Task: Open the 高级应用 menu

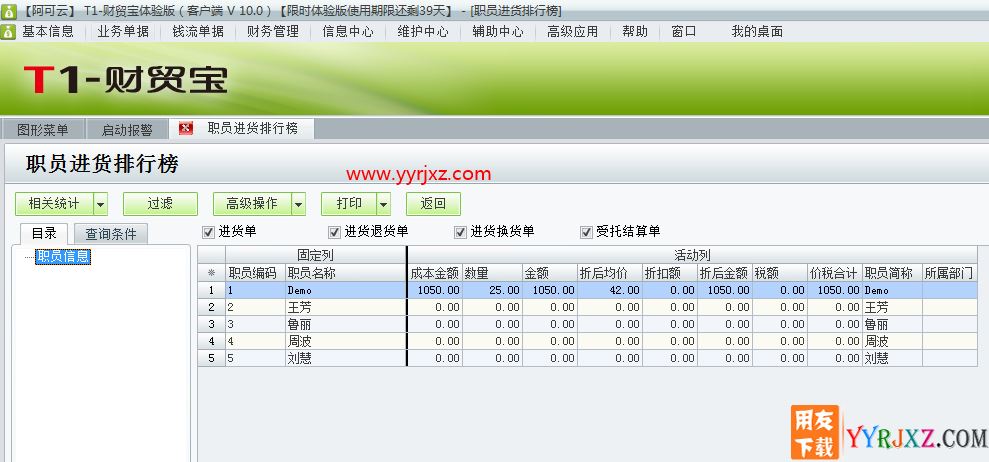Action: [x=573, y=31]
